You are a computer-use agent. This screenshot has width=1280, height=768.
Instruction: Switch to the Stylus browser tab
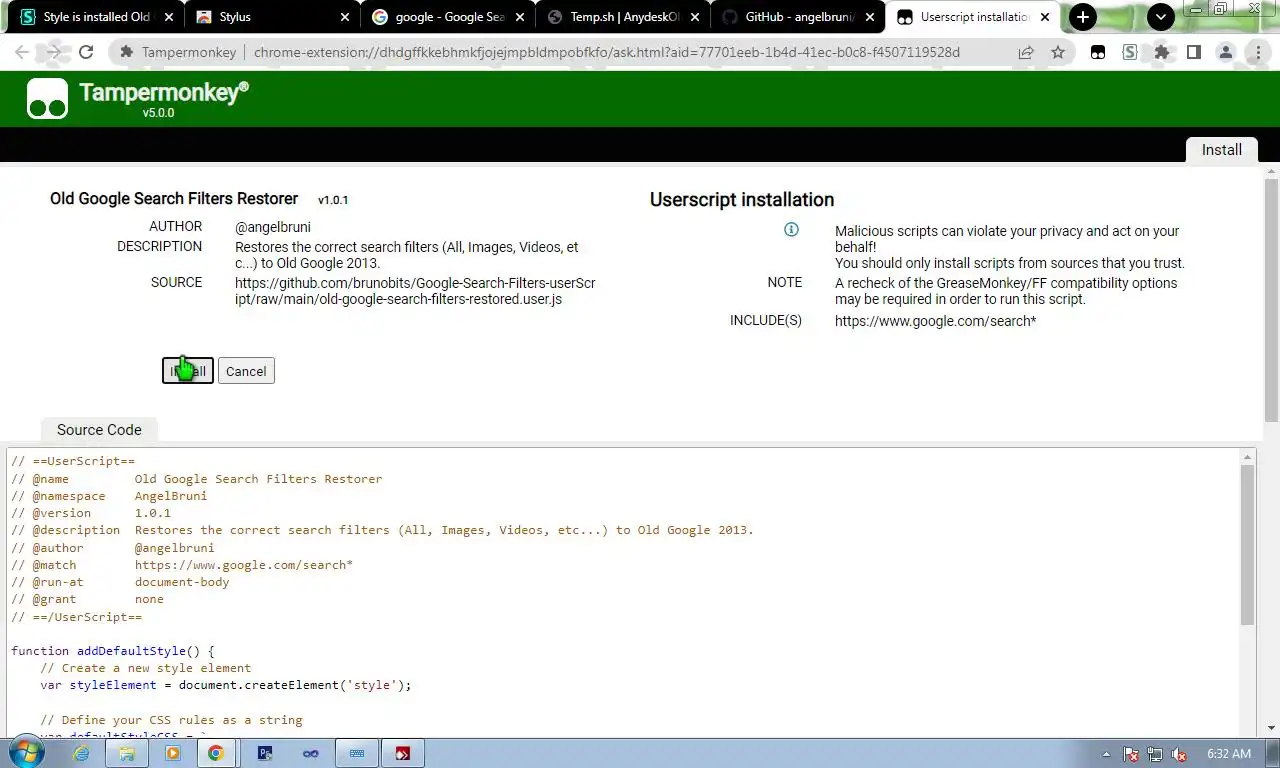(x=272, y=17)
